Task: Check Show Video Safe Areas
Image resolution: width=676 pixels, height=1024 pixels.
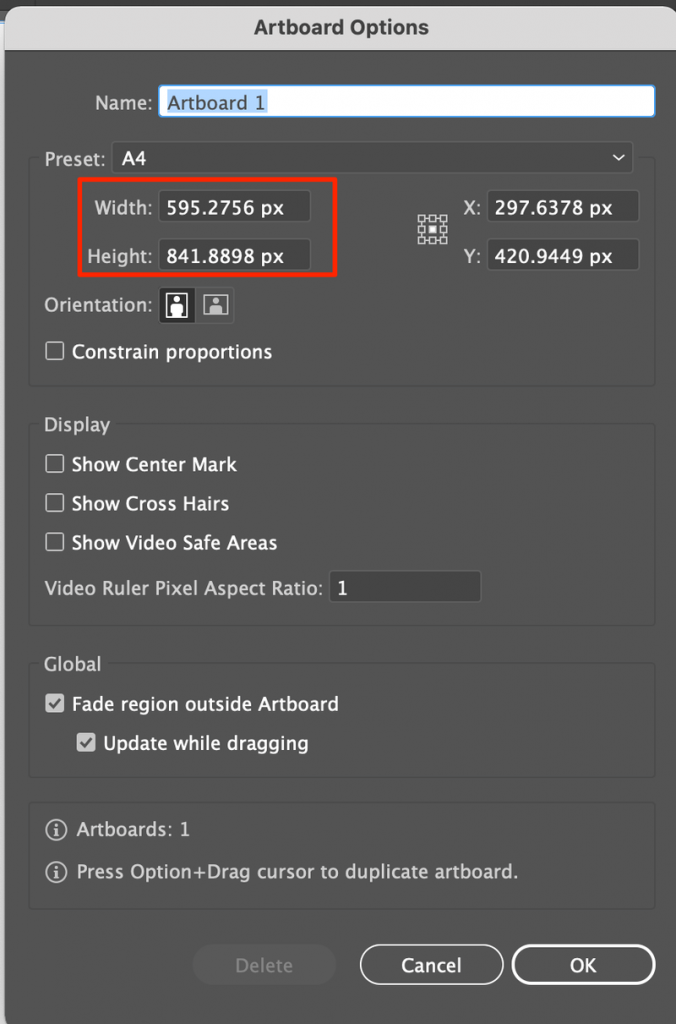Action: [55, 542]
